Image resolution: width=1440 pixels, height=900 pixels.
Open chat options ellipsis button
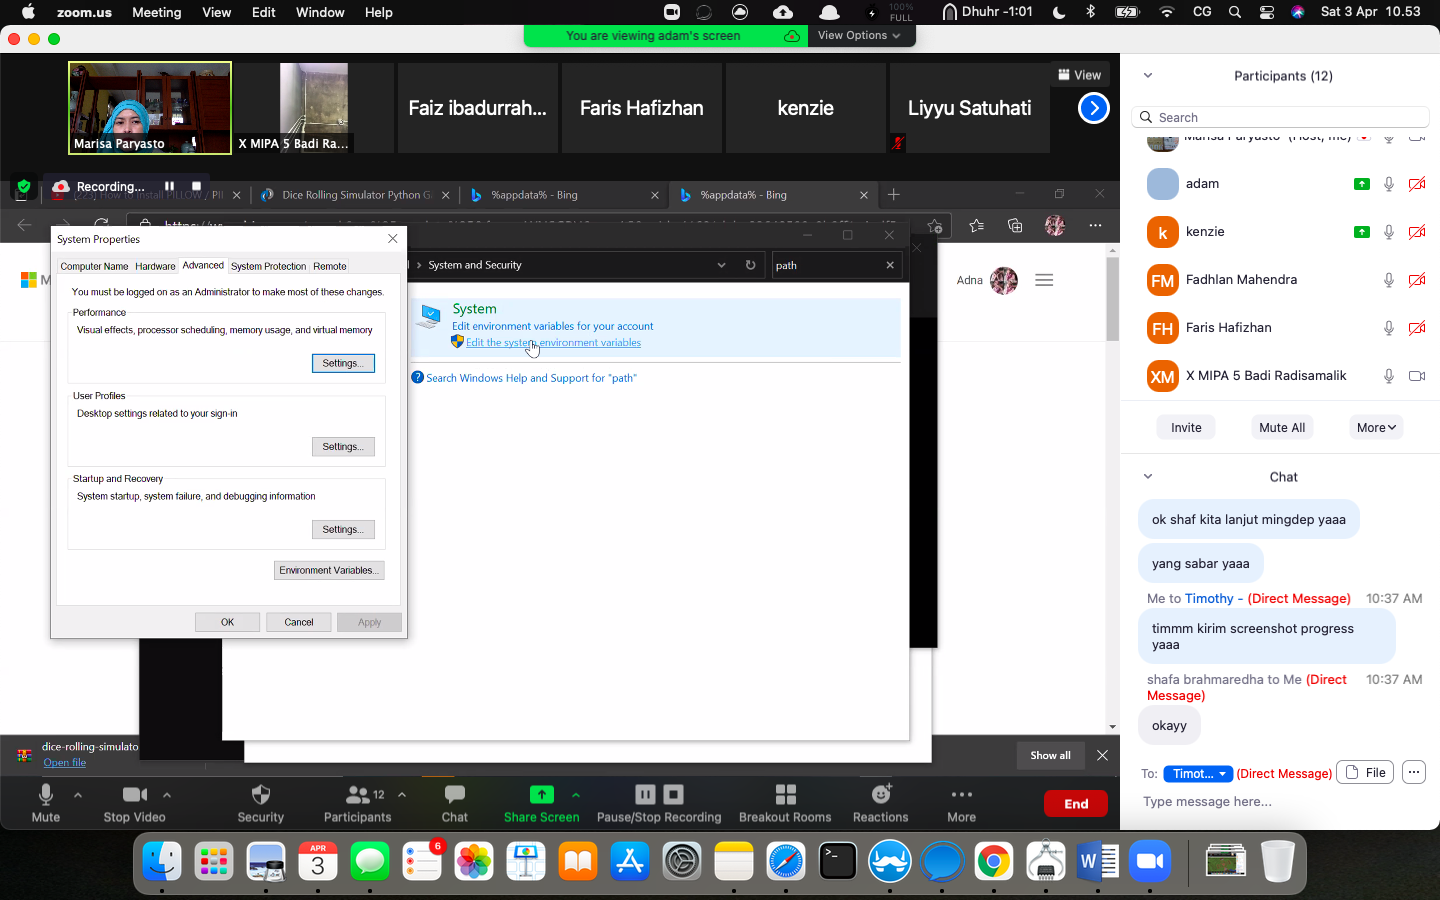tap(1413, 772)
